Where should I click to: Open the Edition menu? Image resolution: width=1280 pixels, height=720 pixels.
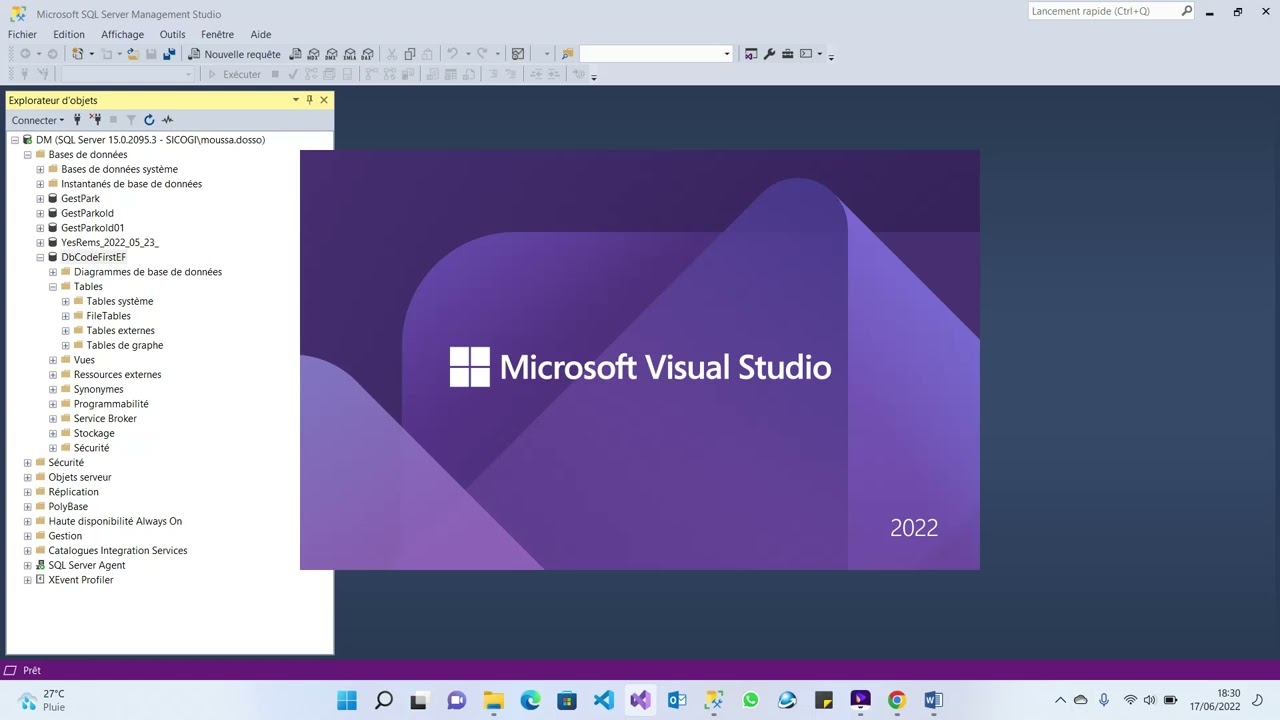coord(69,34)
